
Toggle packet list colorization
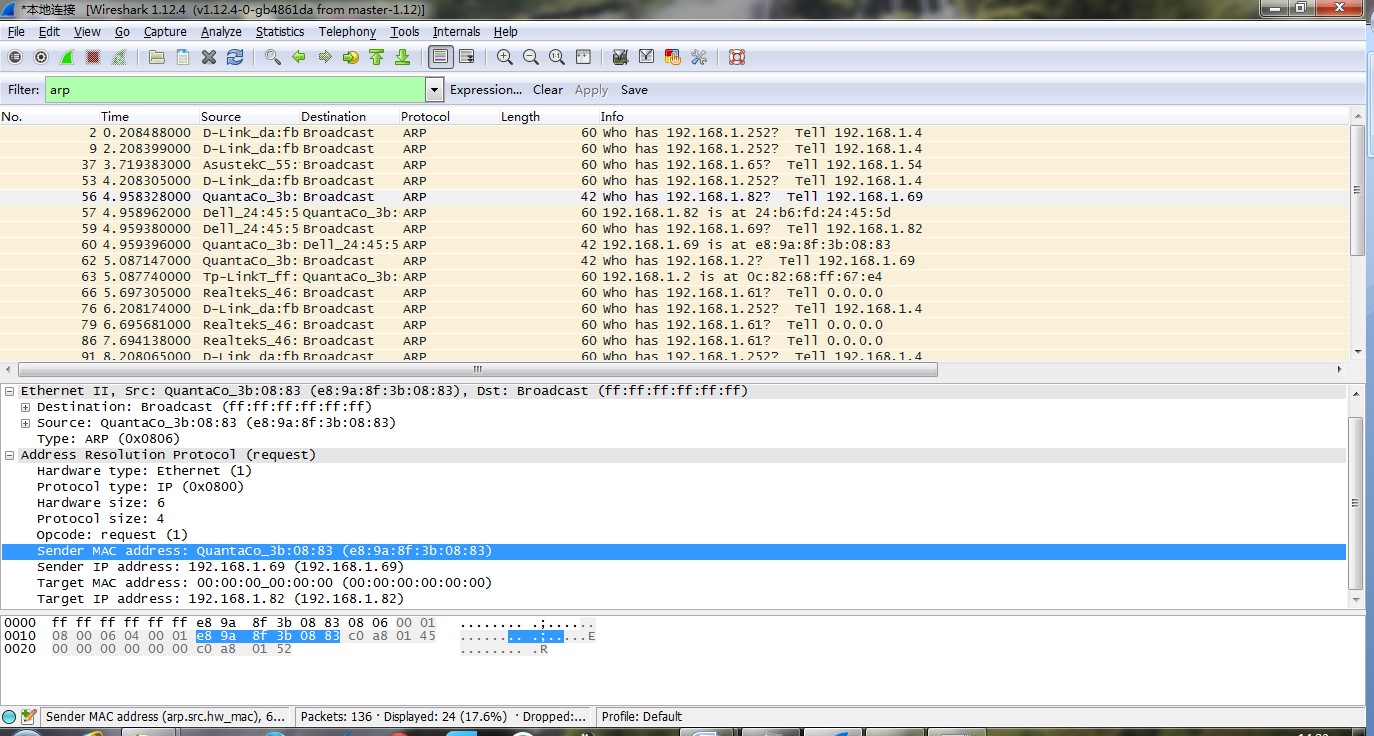tap(440, 57)
